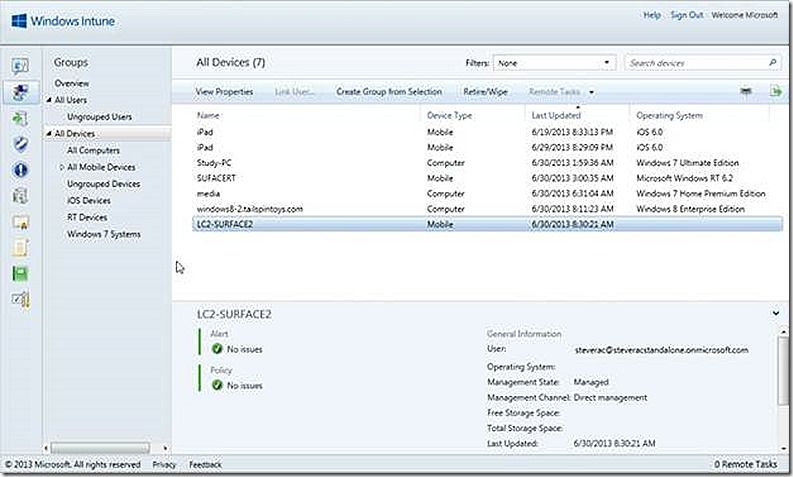Select RT Devices group
Screen dimensions: 793x477
pos(87,217)
